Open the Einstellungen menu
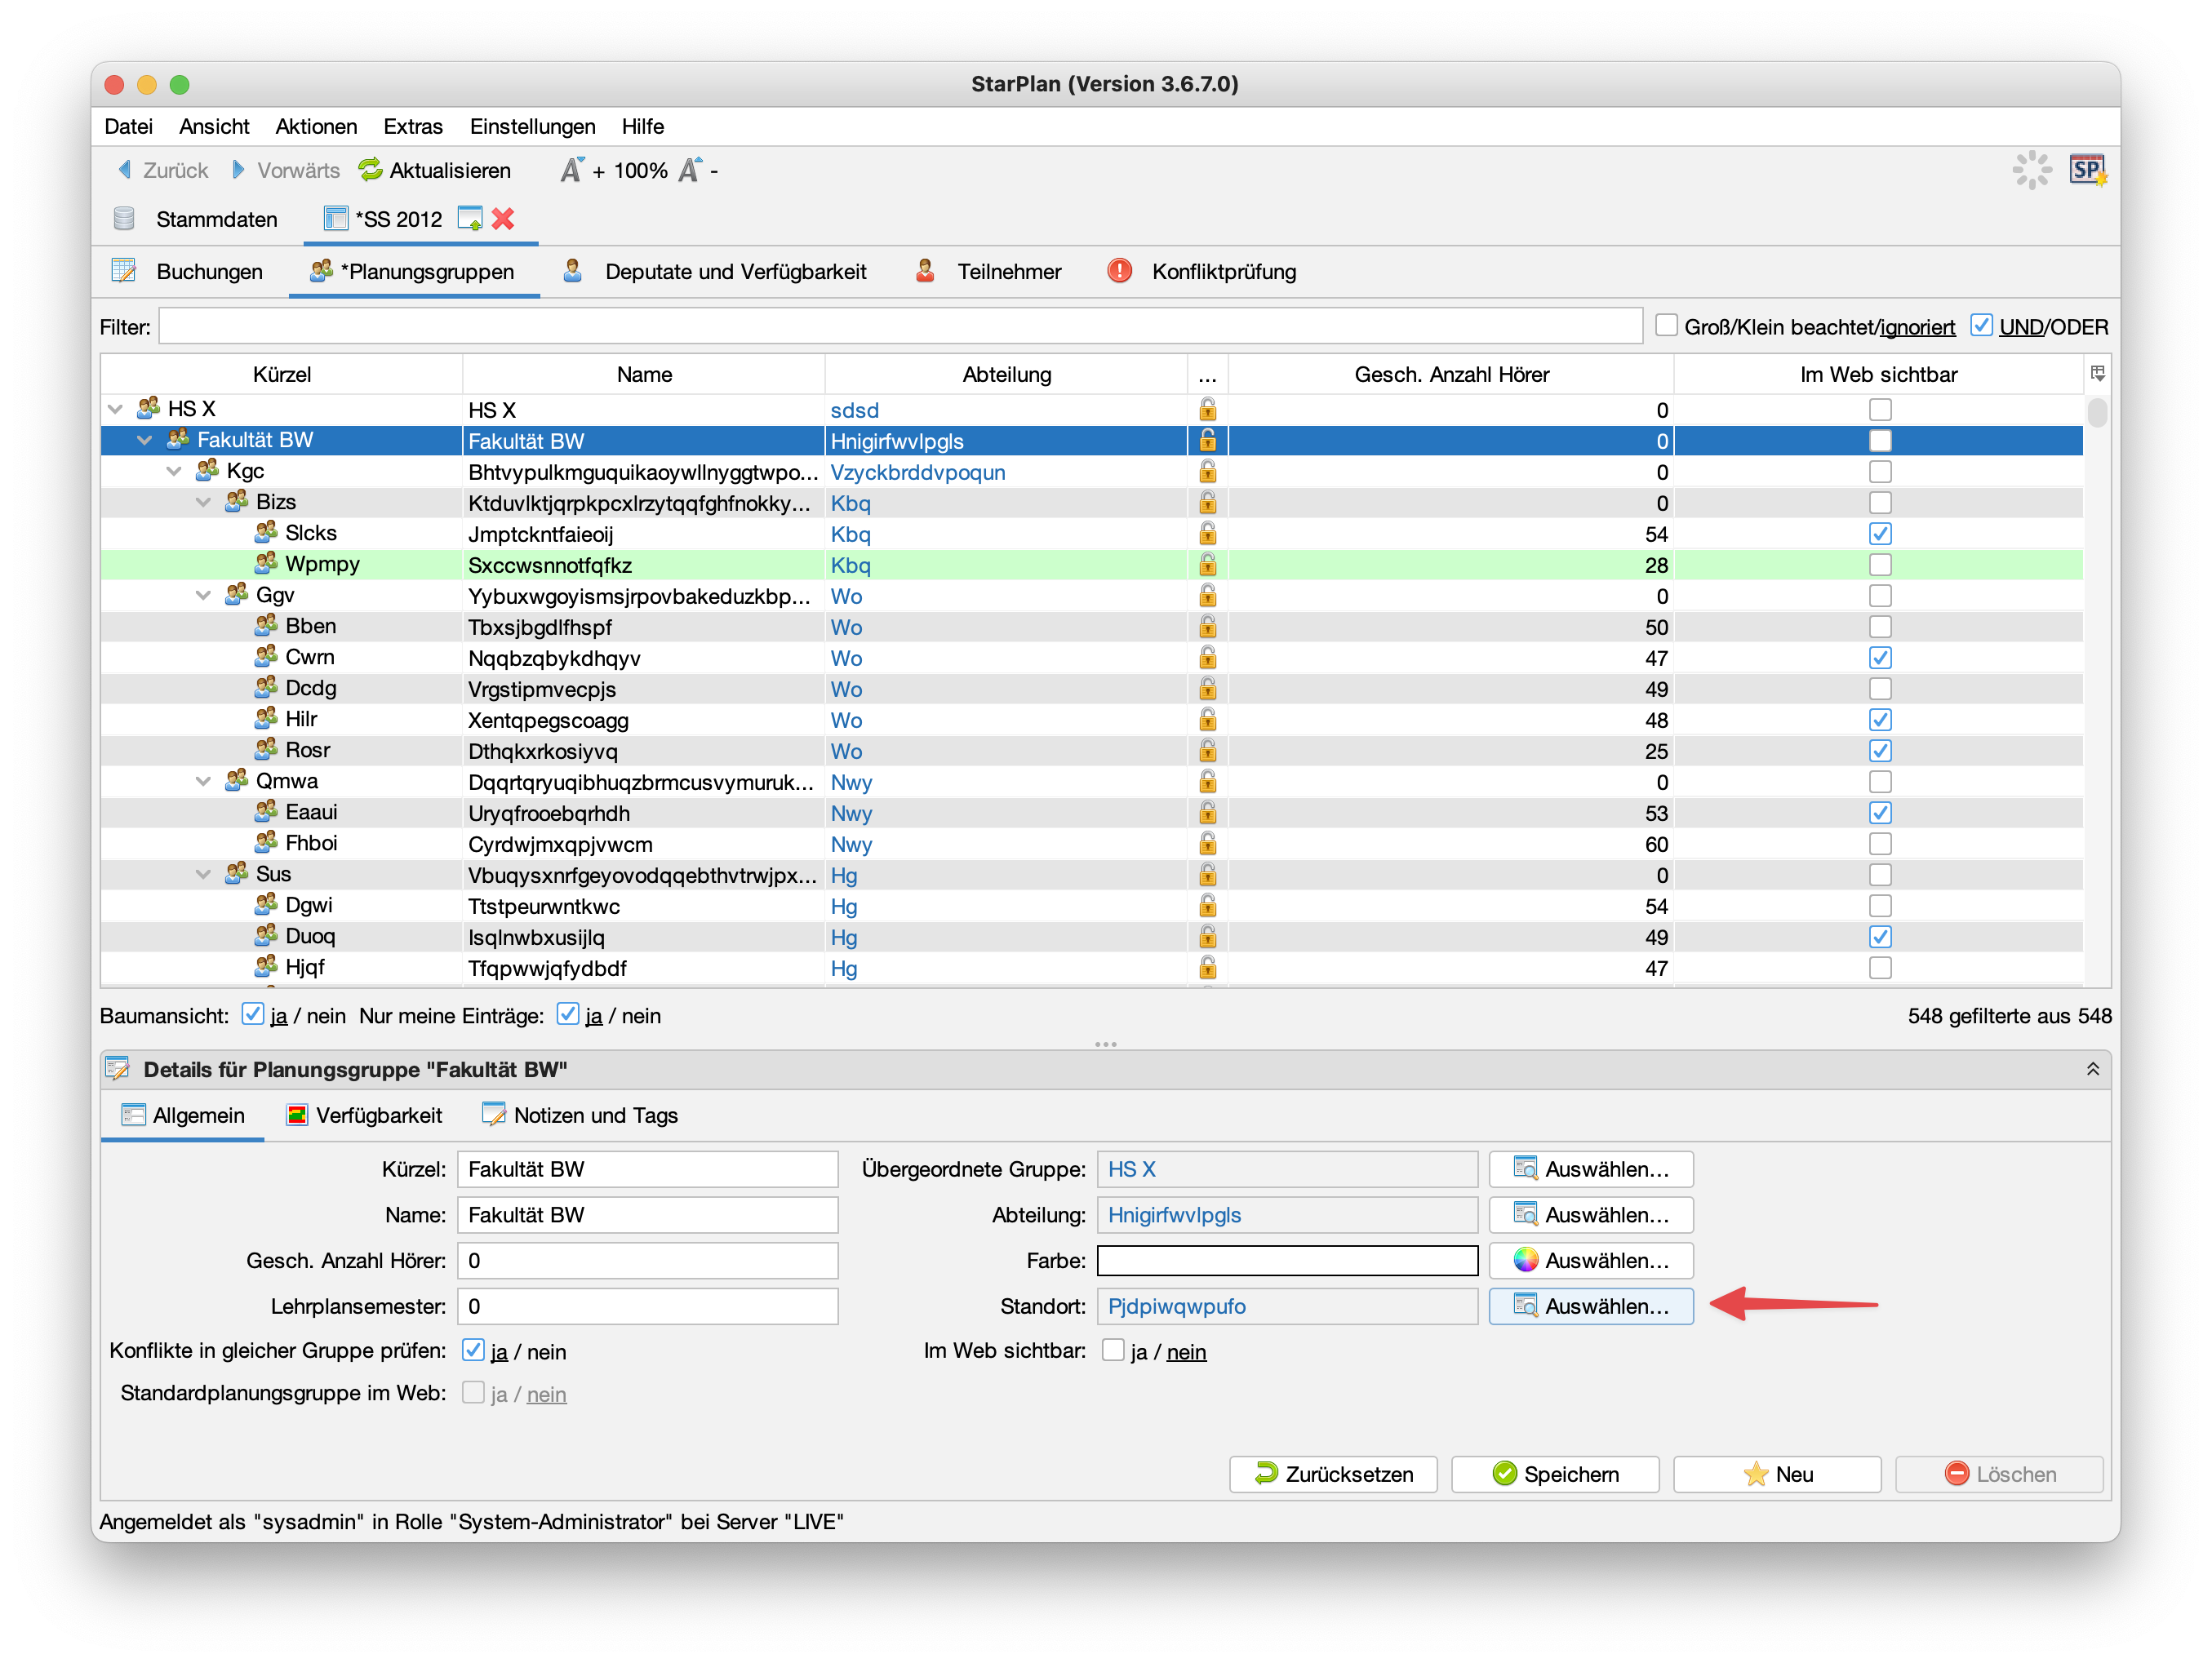The image size is (2212, 1663). coord(532,126)
